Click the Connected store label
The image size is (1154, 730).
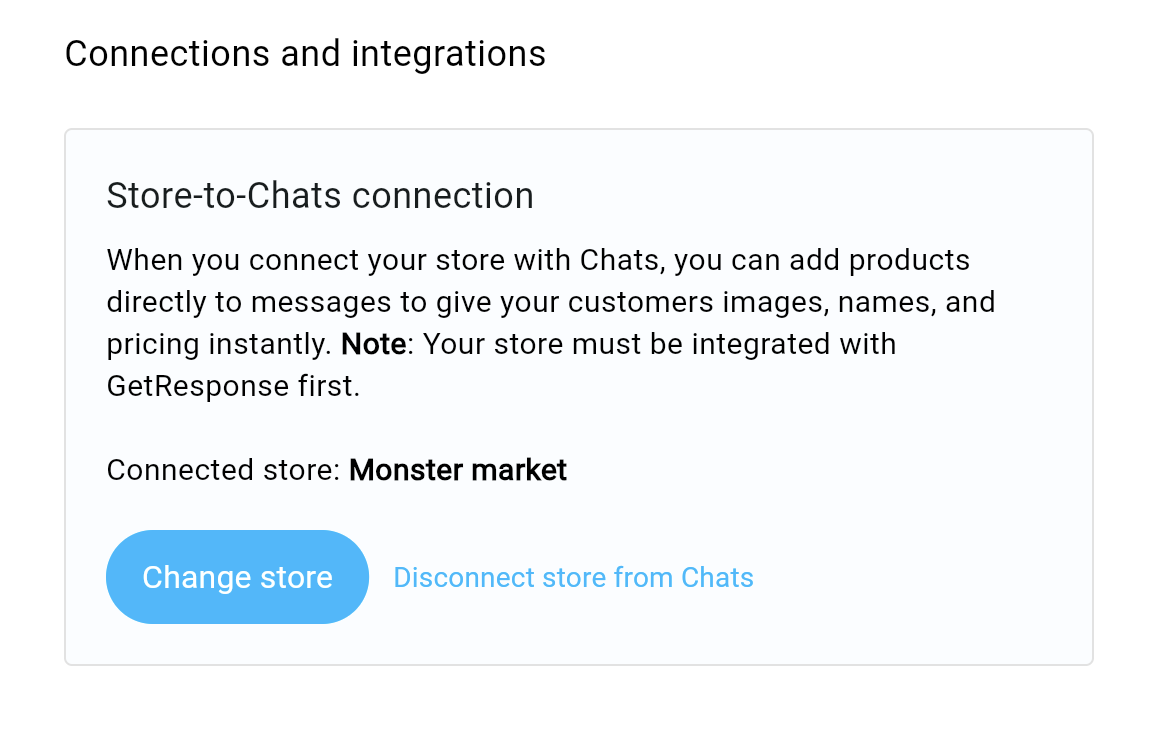(224, 470)
